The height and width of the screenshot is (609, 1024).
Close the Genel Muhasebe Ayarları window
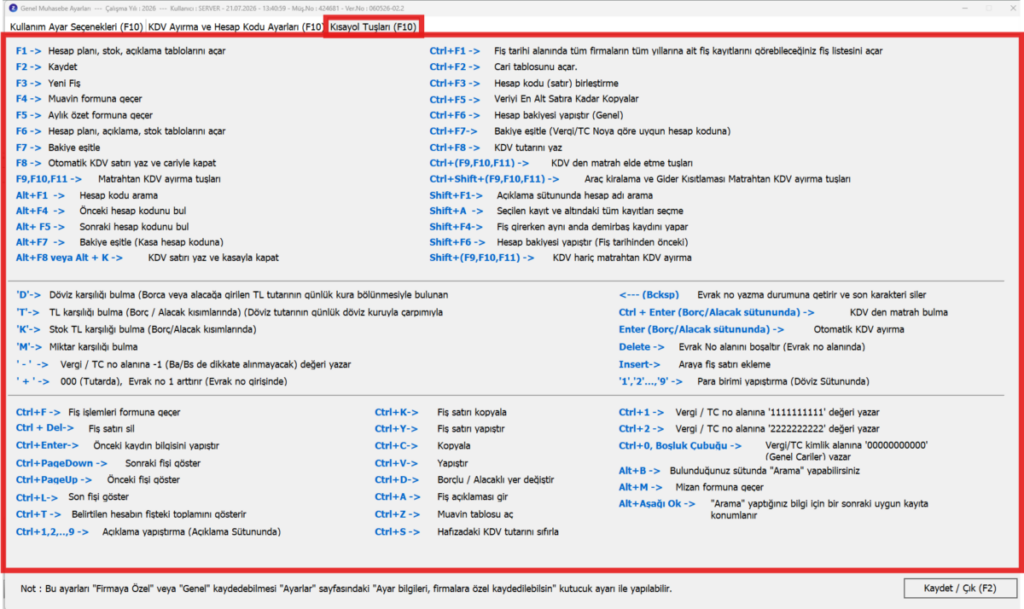pos(1013,8)
